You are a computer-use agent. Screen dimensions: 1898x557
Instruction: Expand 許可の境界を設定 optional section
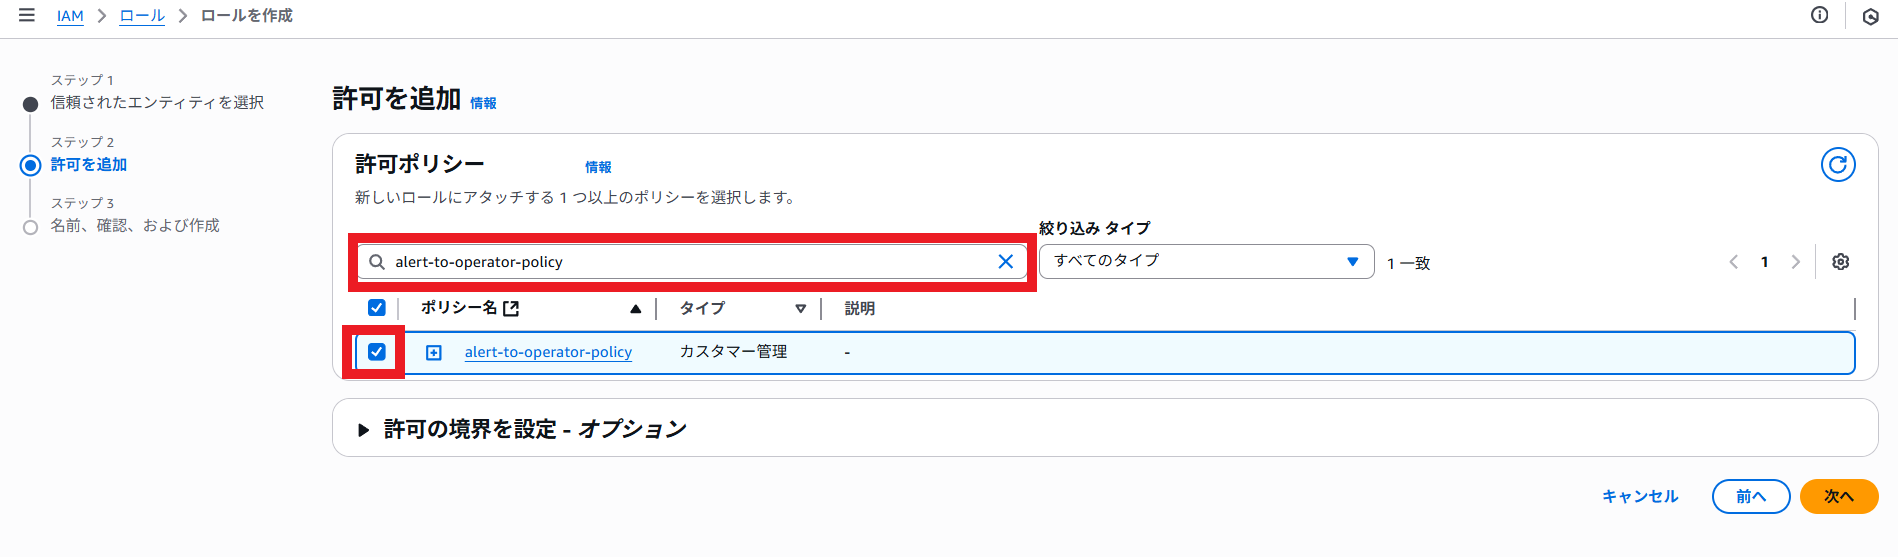pyautogui.click(x=364, y=430)
